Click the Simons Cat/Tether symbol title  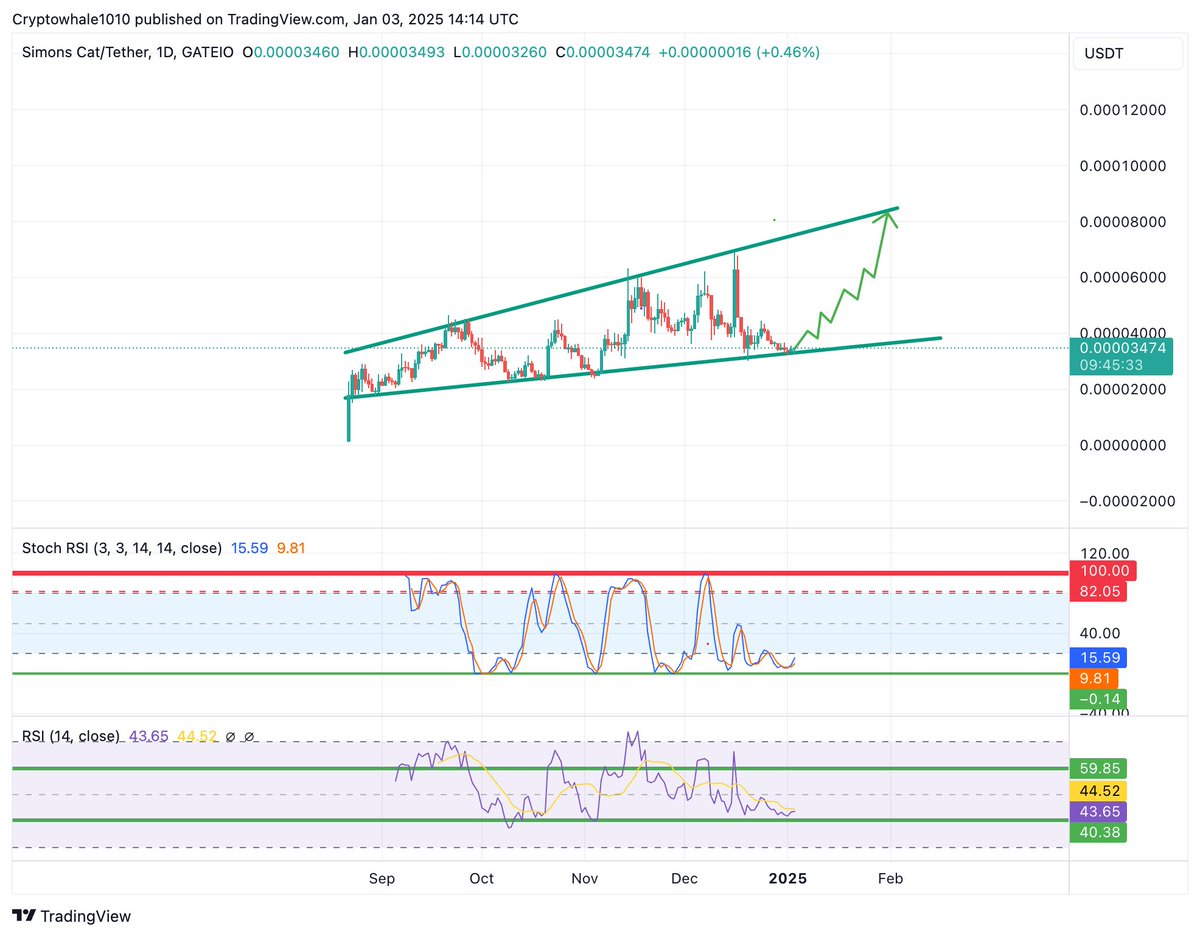82,51
